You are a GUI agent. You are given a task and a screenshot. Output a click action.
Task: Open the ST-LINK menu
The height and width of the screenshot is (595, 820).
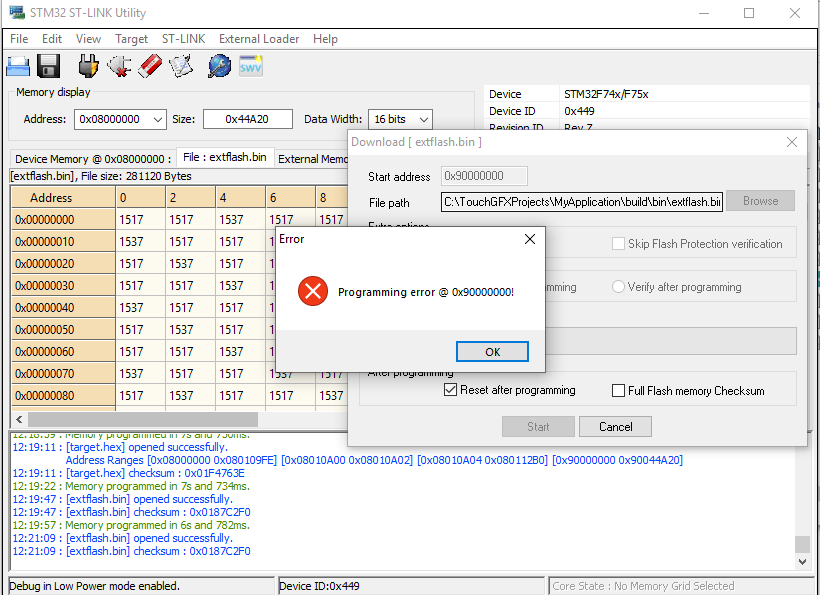(x=183, y=39)
